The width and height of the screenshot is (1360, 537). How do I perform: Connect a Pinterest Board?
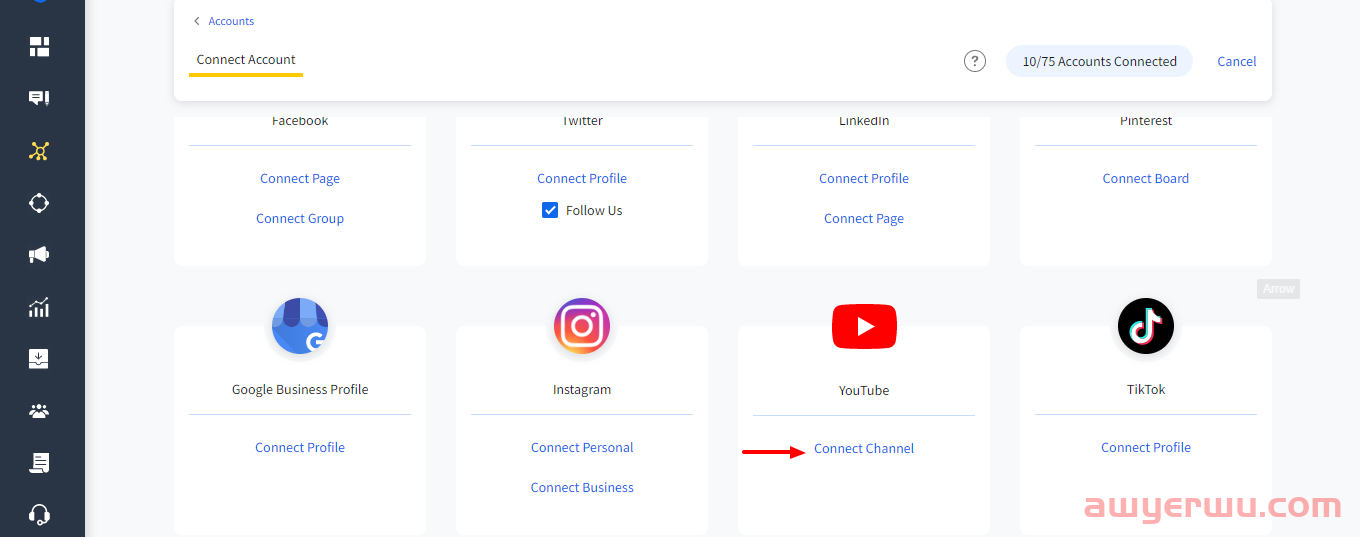[x=1146, y=178]
